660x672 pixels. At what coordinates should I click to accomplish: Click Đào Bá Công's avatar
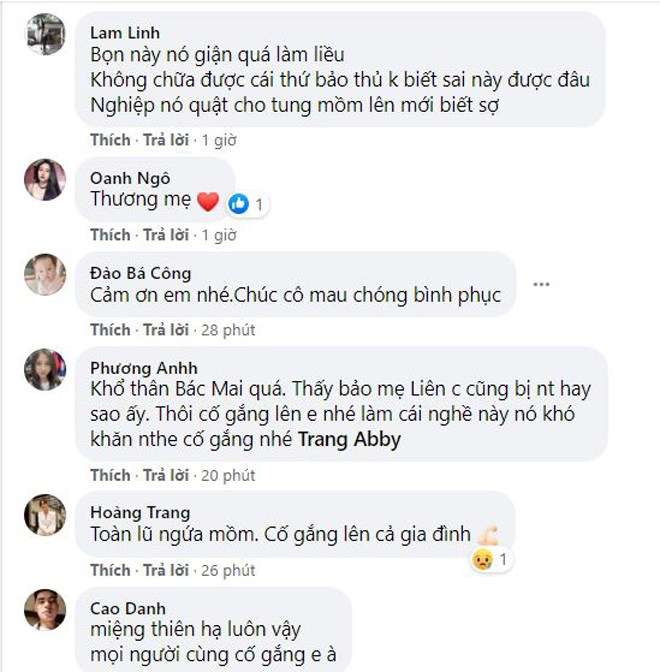click(x=45, y=274)
